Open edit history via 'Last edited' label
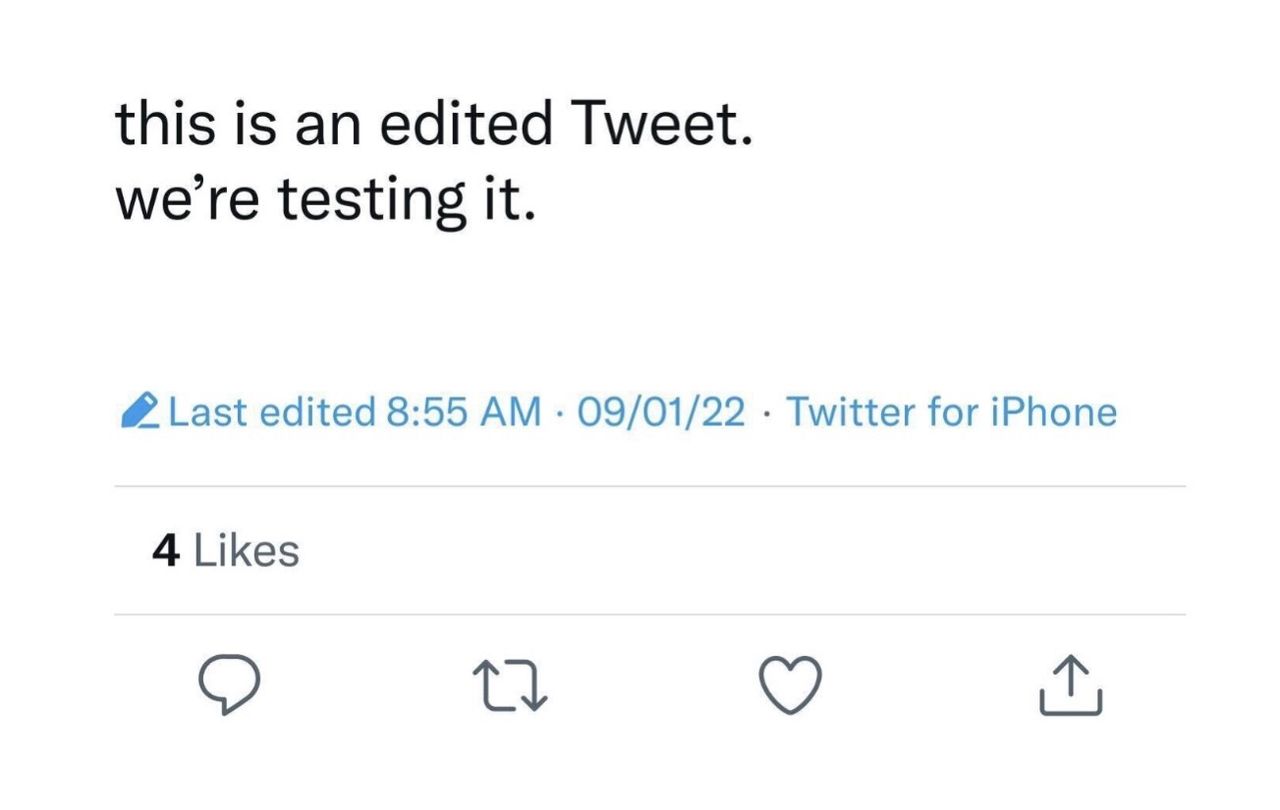Image resolution: width=1280 pixels, height=810 pixels. 270,411
